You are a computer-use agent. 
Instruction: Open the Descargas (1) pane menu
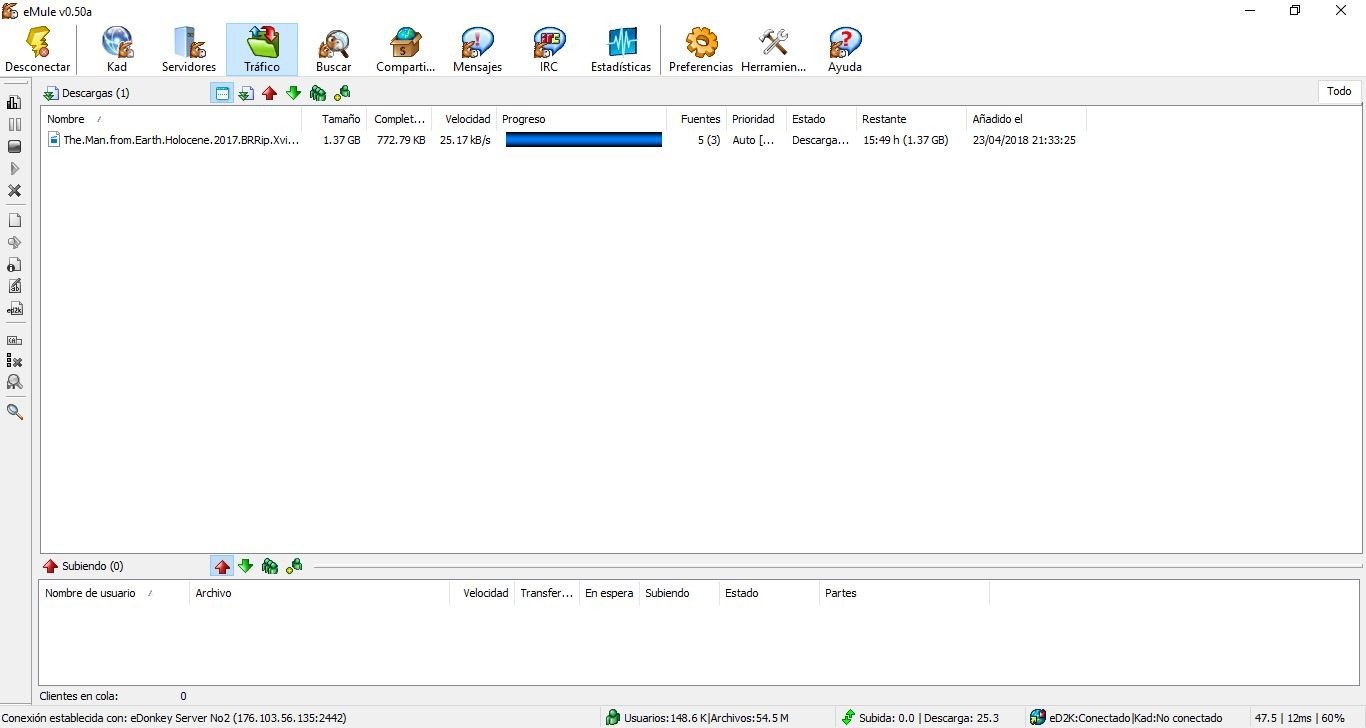pyautogui.click(x=86, y=93)
